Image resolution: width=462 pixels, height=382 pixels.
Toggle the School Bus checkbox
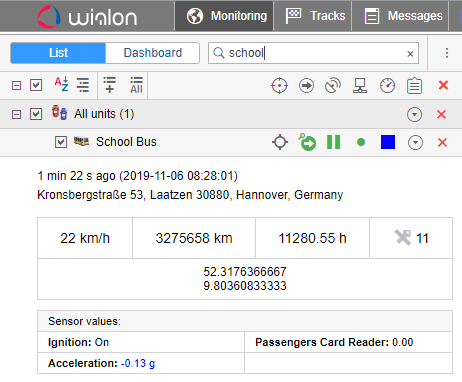pyautogui.click(x=61, y=142)
